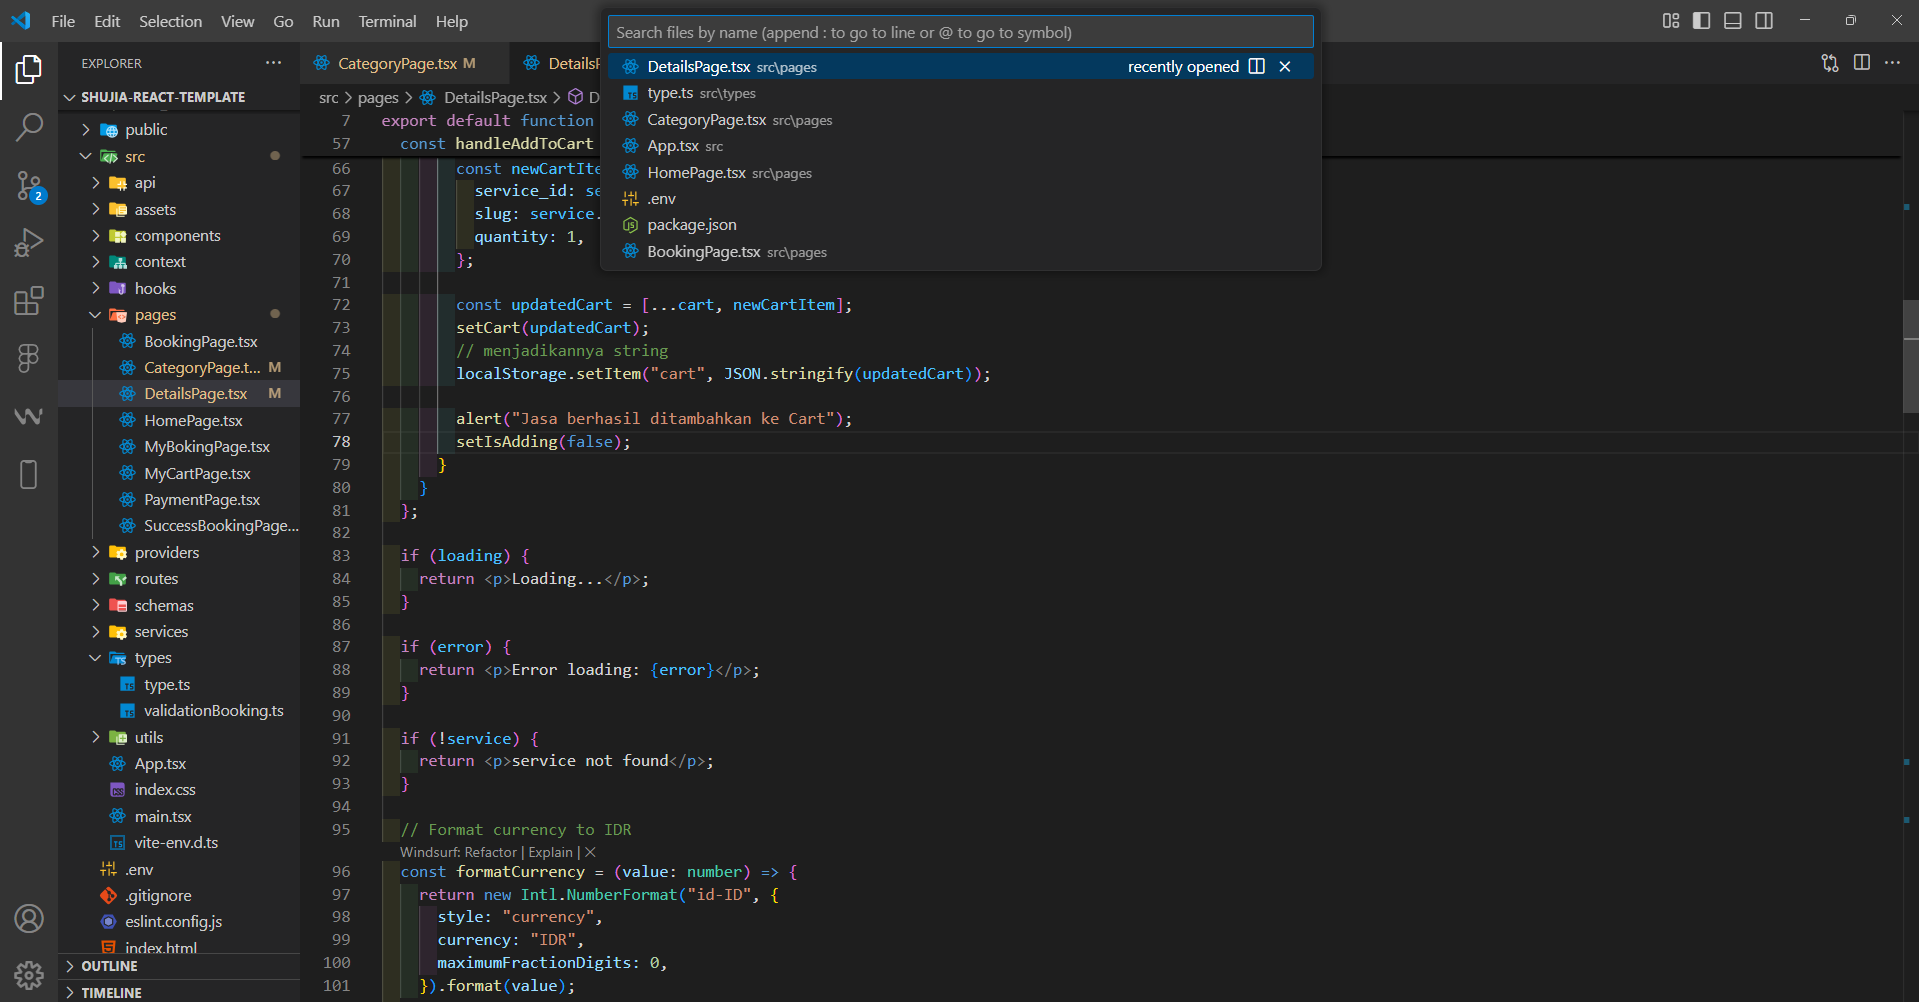Toggle Primary Side Bar from title bar
This screenshot has height=1002, width=1919.
(1702, 21)
